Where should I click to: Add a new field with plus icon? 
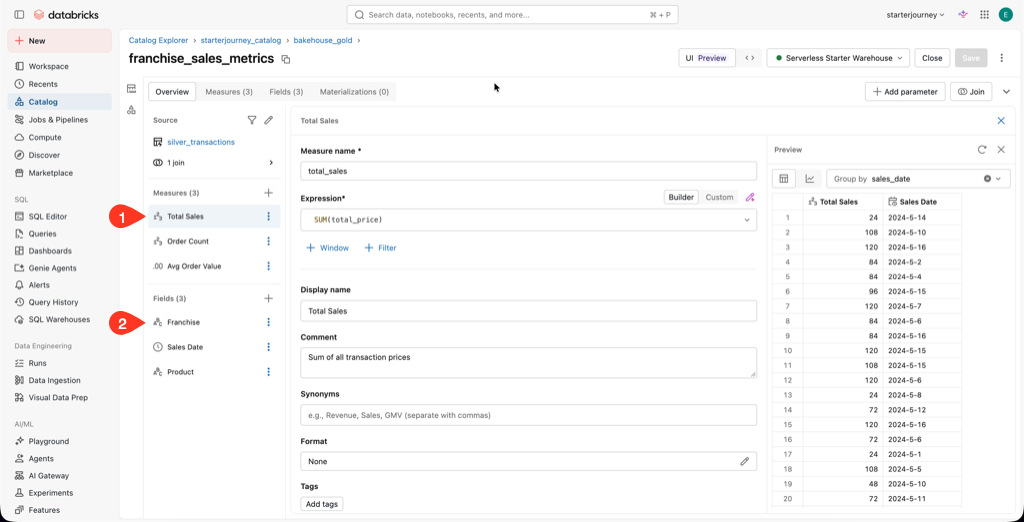(268, 298)
